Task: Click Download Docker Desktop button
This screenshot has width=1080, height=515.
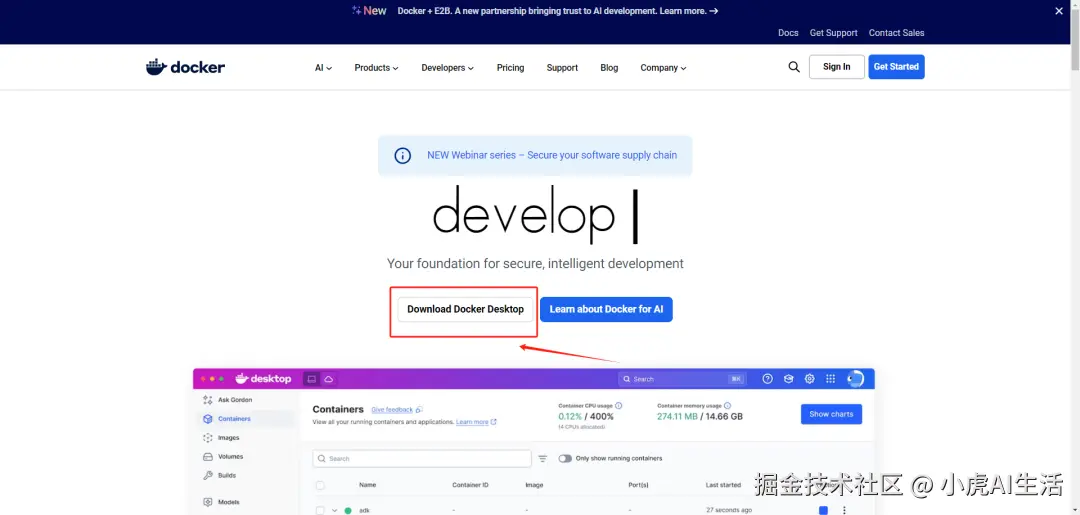Action: pos(466,309)
